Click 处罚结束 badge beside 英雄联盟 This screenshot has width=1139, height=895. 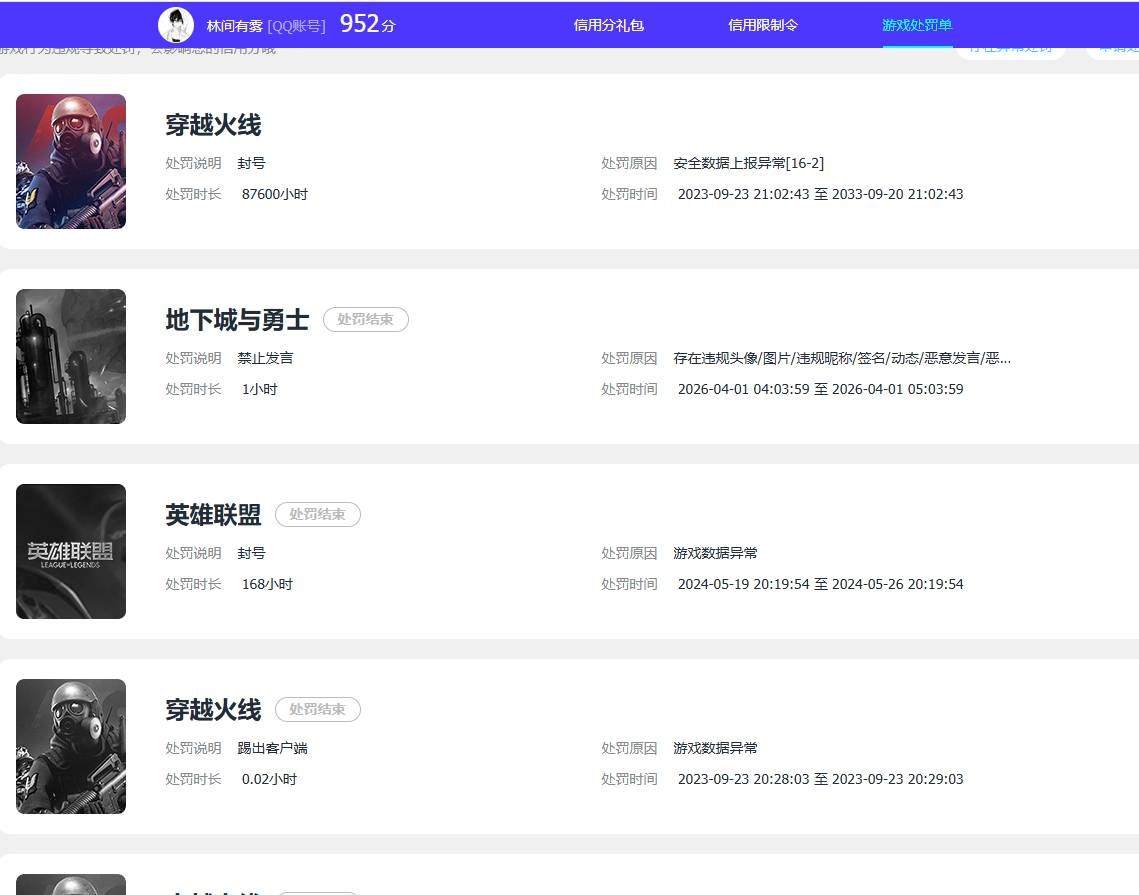pos(317,514)
